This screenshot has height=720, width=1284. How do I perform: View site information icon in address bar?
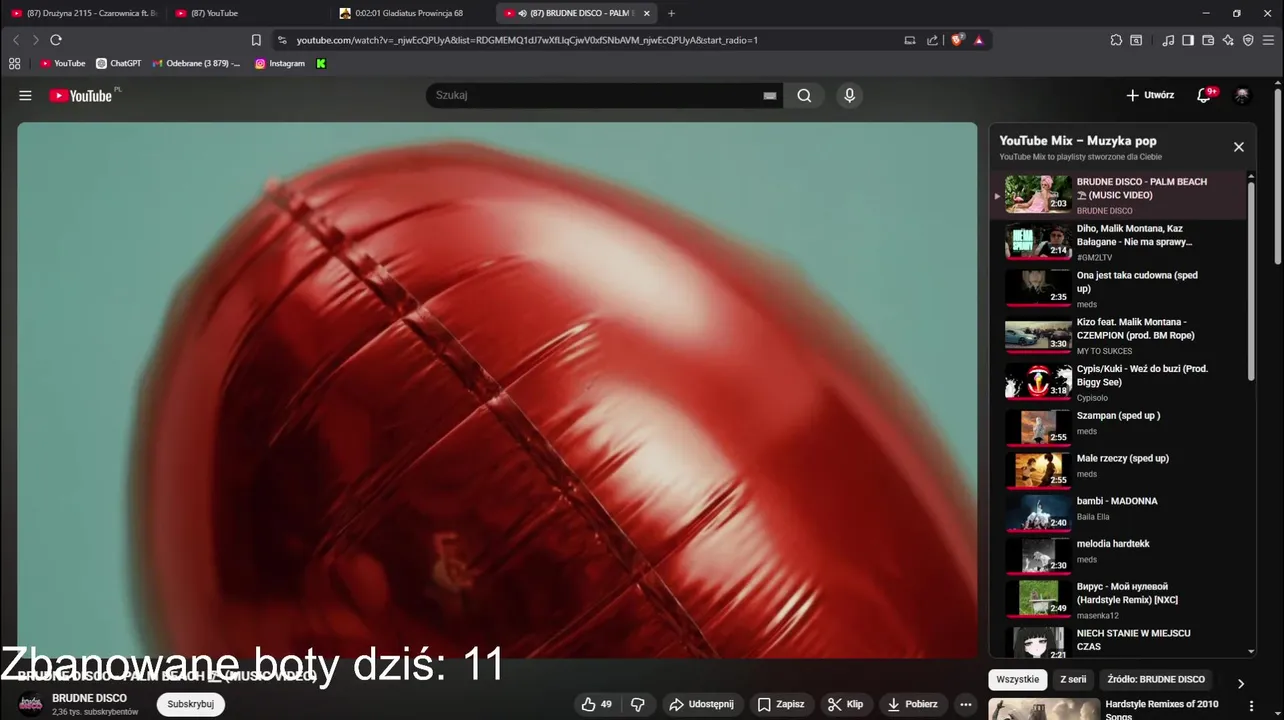(x=282, y=40)
